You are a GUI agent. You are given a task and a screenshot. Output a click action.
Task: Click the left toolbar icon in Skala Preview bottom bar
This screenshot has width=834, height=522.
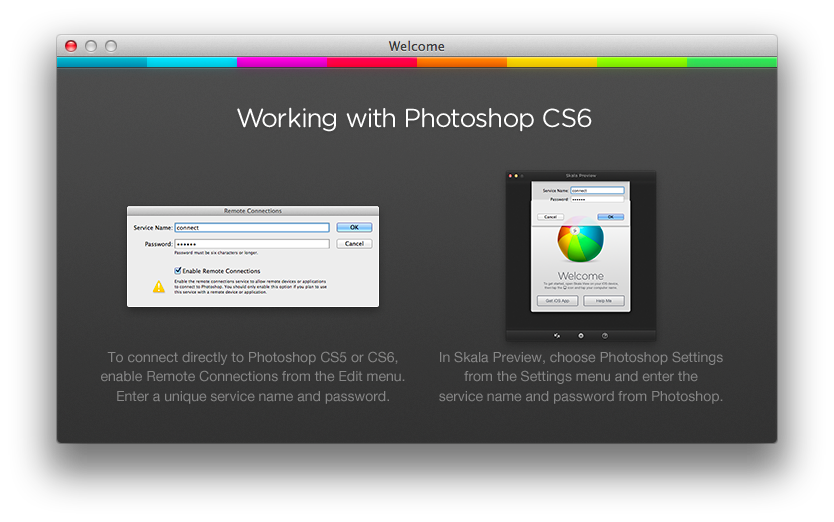557,336
